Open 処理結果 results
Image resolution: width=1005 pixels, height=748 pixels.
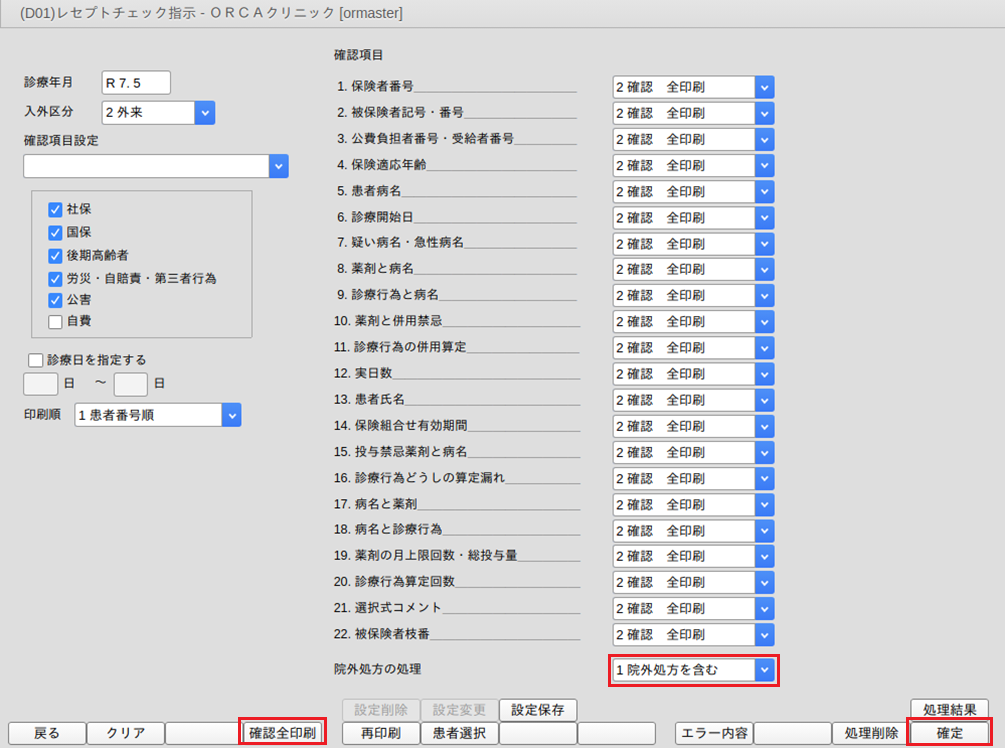[949, 710]
